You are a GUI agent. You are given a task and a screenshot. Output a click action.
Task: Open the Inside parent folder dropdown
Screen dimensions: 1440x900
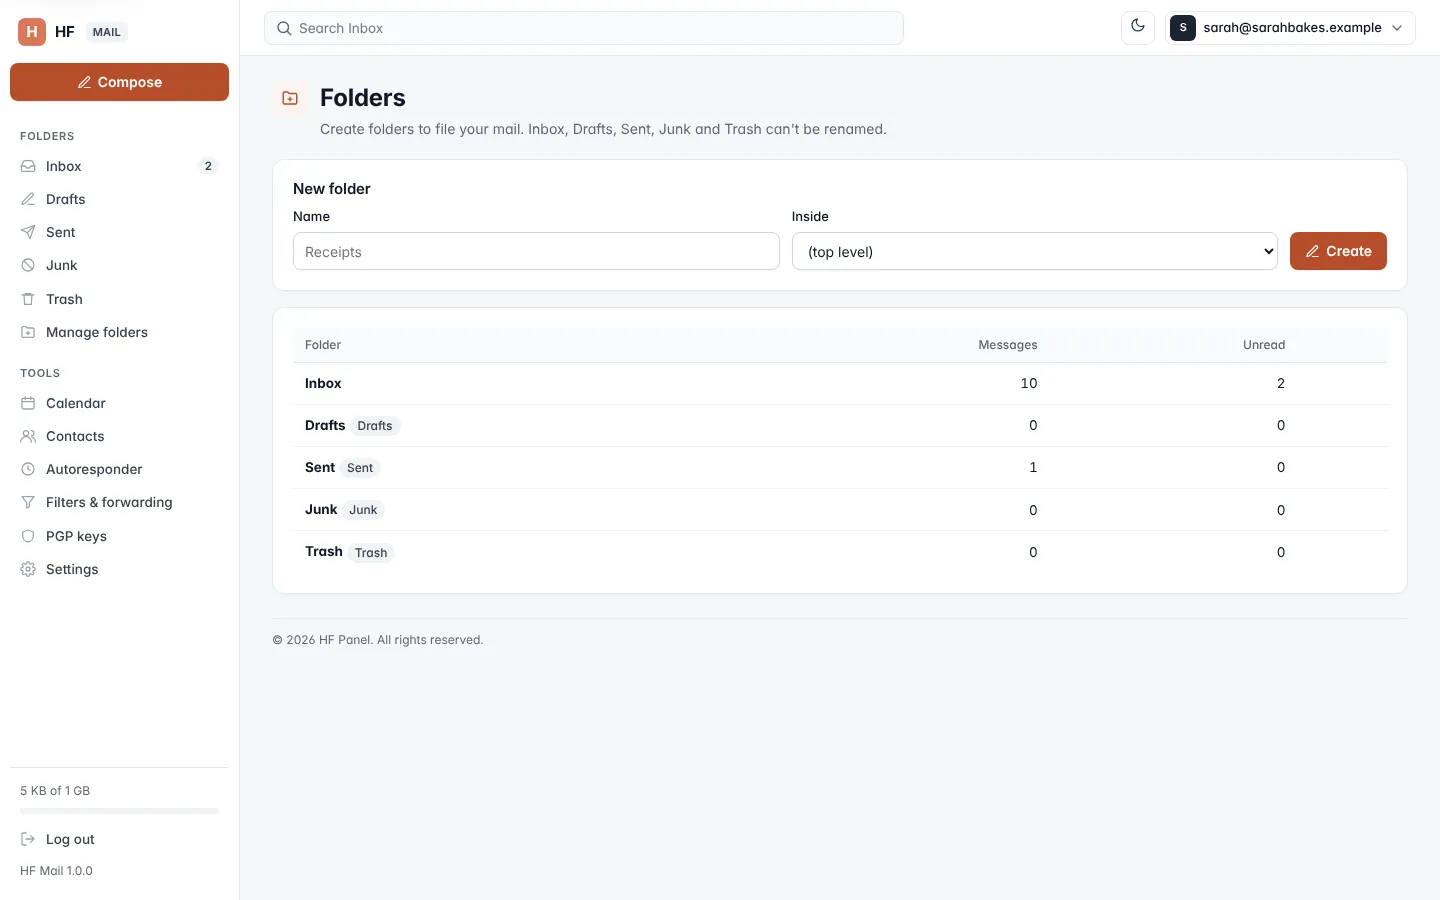pyautogui.click(x=1035, y=251)
